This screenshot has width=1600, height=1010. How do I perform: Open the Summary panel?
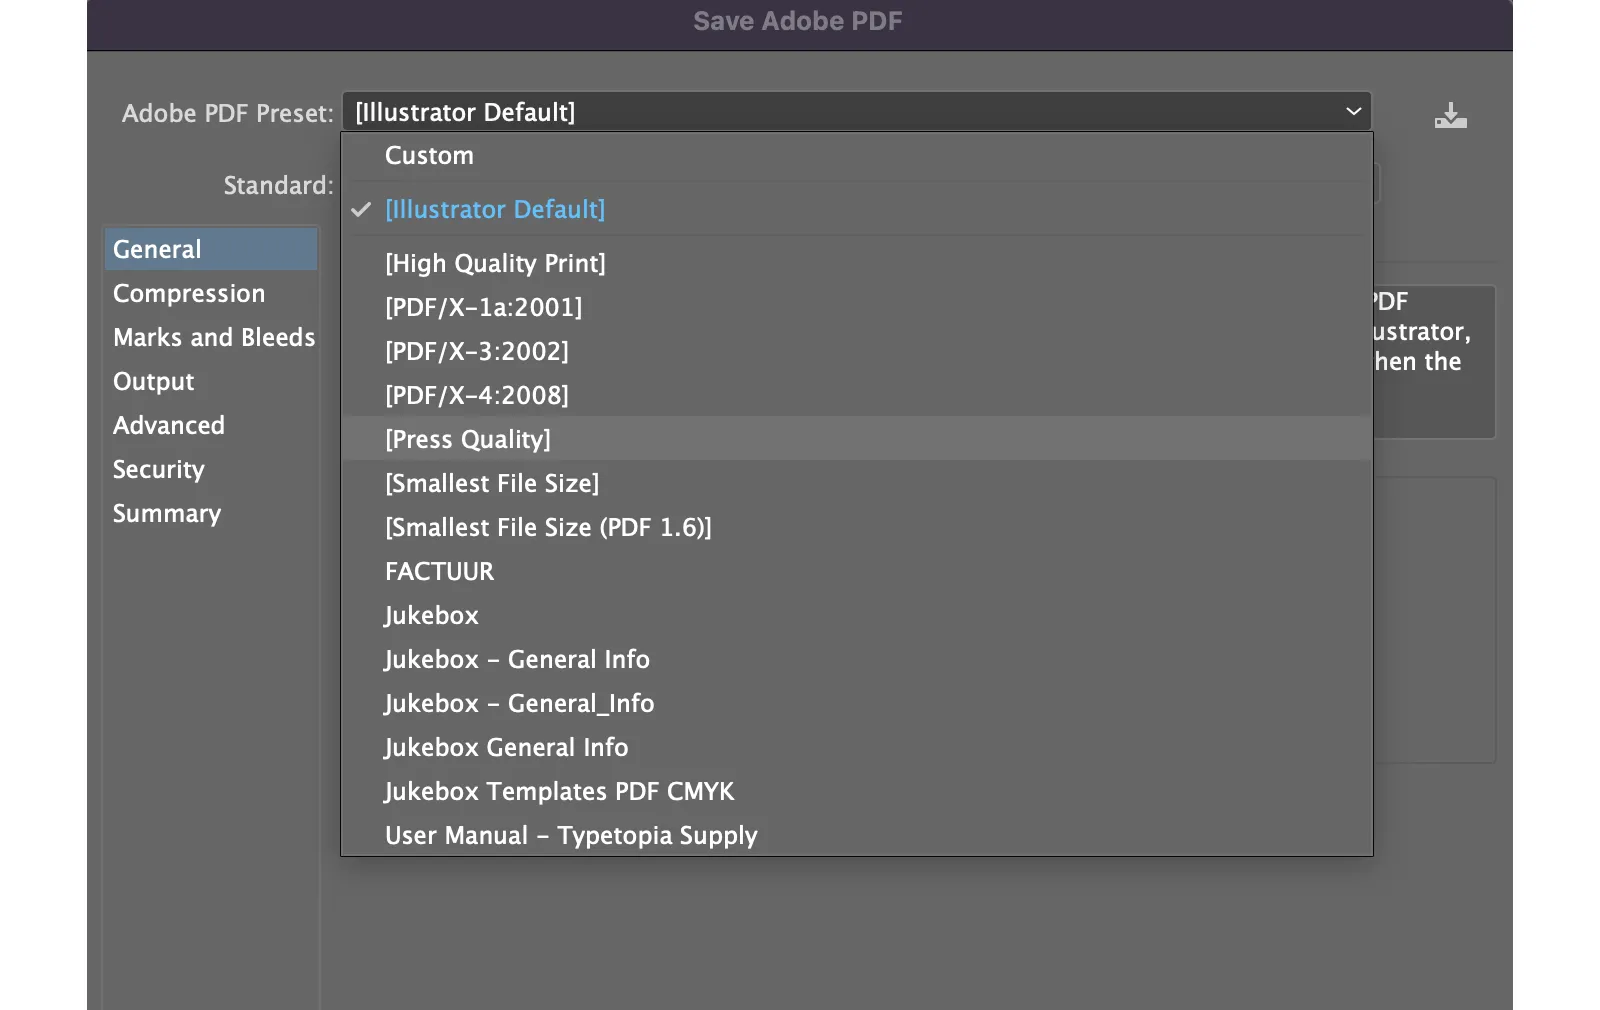[166, 513]
